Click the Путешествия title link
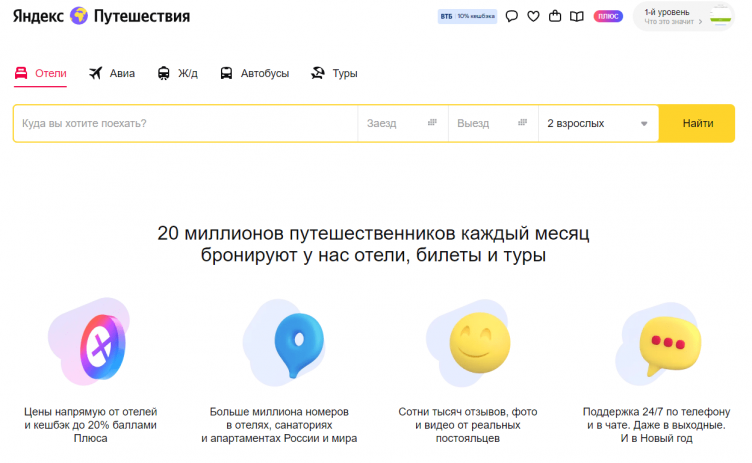 (142, 16)
